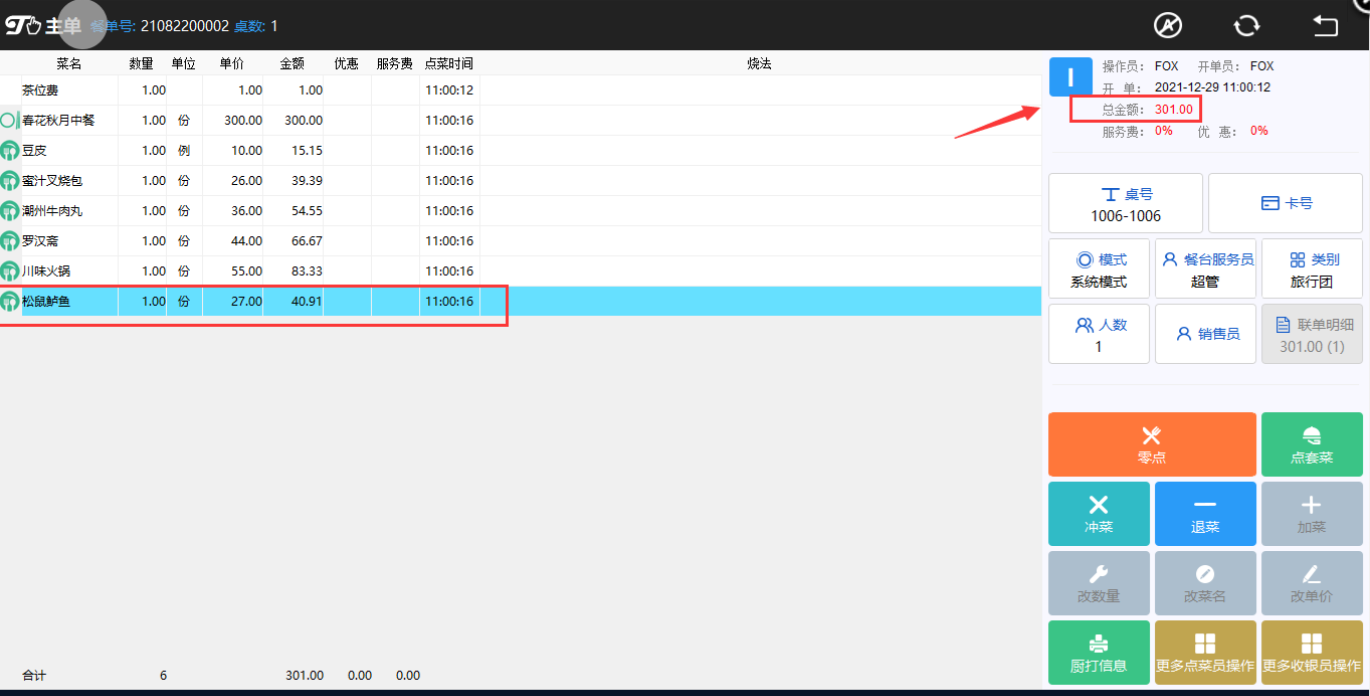Click the 11:00:12 order time cell
The width and height of the screenshot is (1370, 696).
coord(449,90)
